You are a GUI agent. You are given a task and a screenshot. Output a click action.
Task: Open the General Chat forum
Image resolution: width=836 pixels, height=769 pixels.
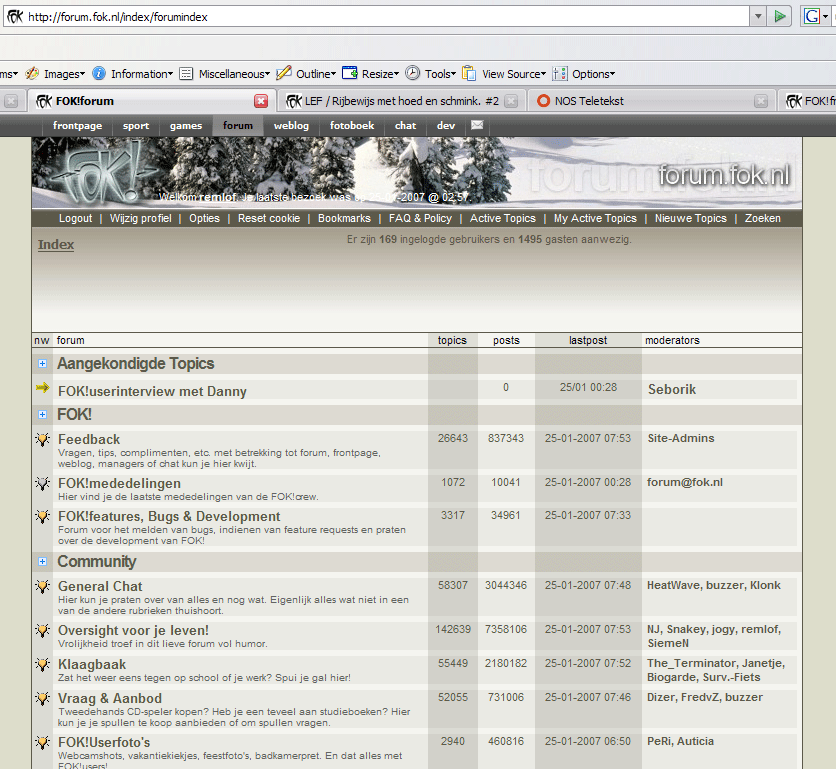(100, 587)
